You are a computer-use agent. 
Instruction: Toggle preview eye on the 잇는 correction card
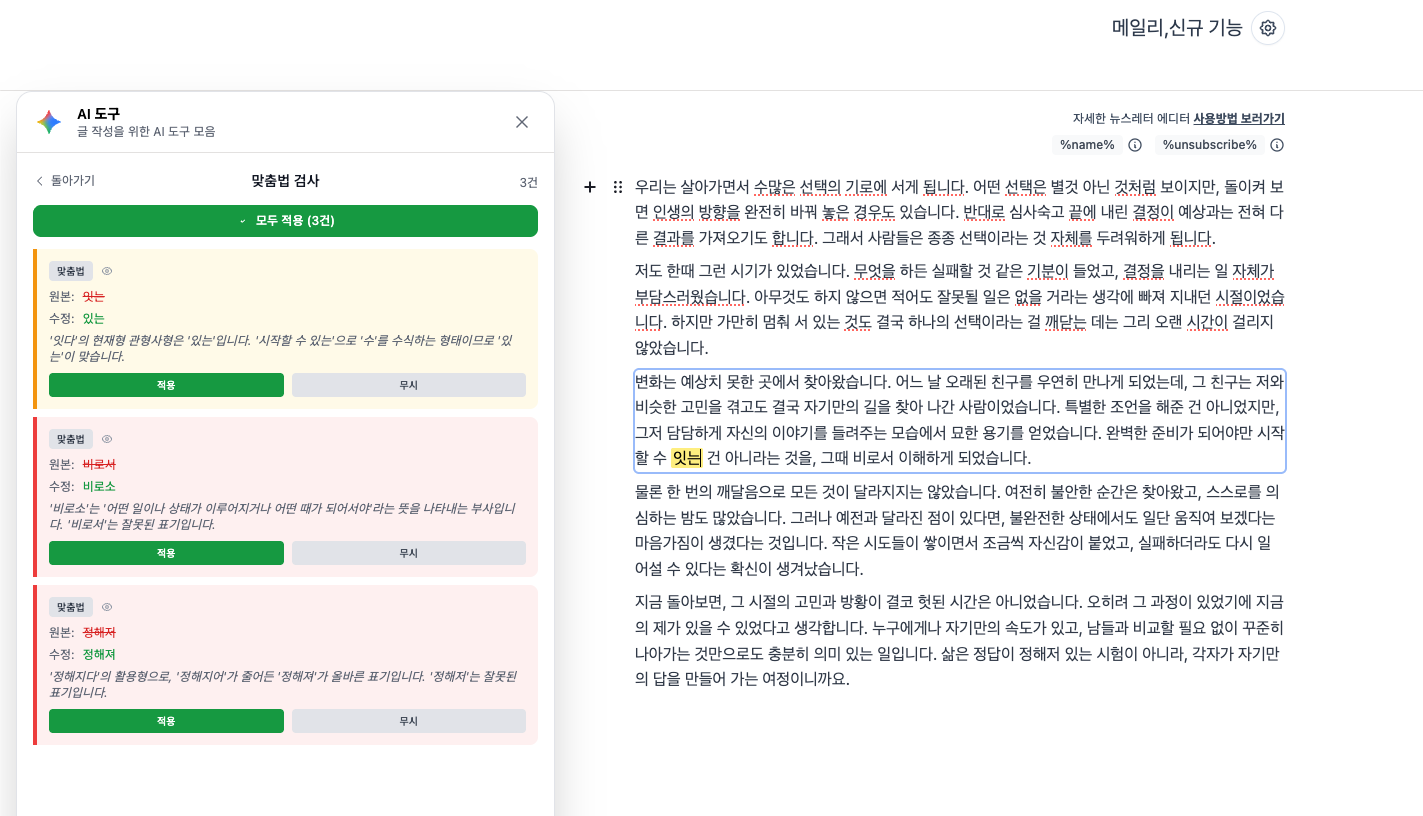(x=107, y=270)
